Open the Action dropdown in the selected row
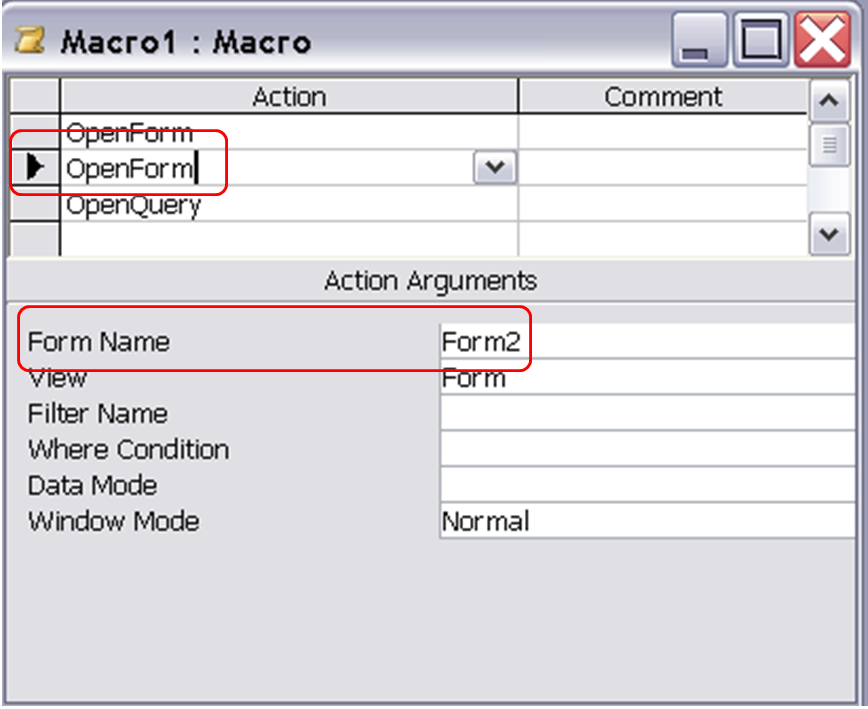Viewport: 868px width, 709px height. [495, 167]
